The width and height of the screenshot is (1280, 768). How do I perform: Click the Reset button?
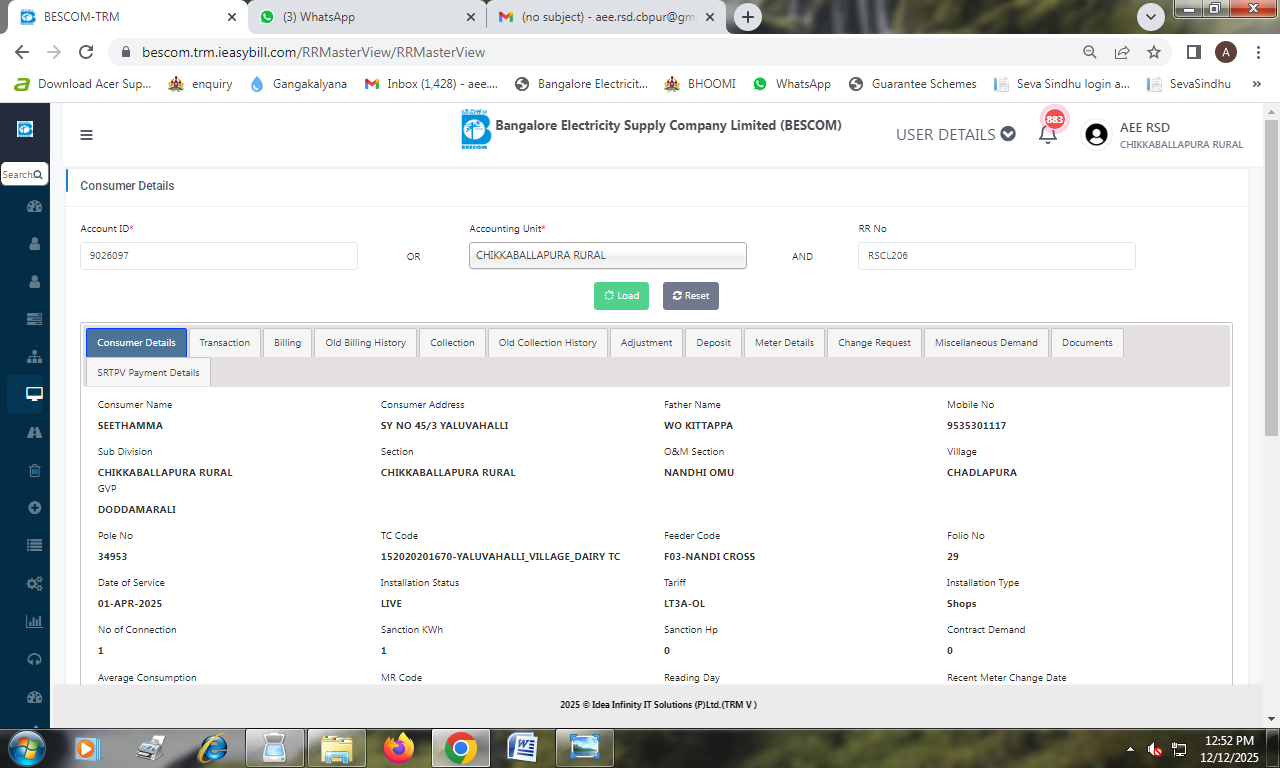tap(691, 296)
